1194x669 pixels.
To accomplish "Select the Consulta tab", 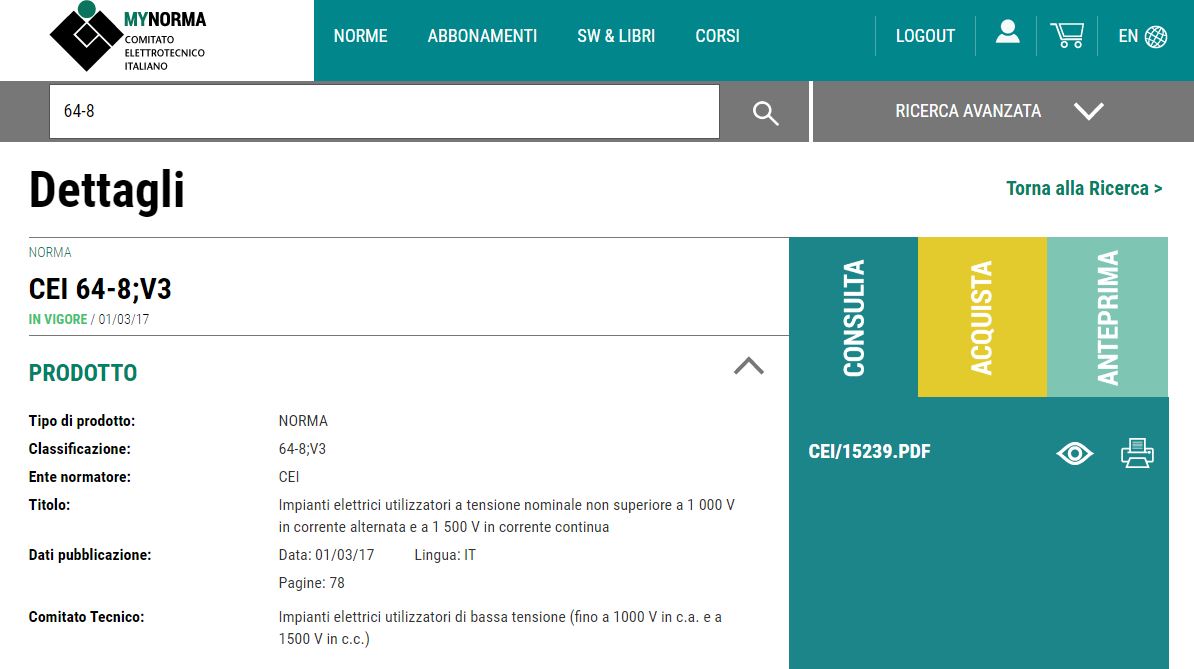I will [x=853, y=318].
